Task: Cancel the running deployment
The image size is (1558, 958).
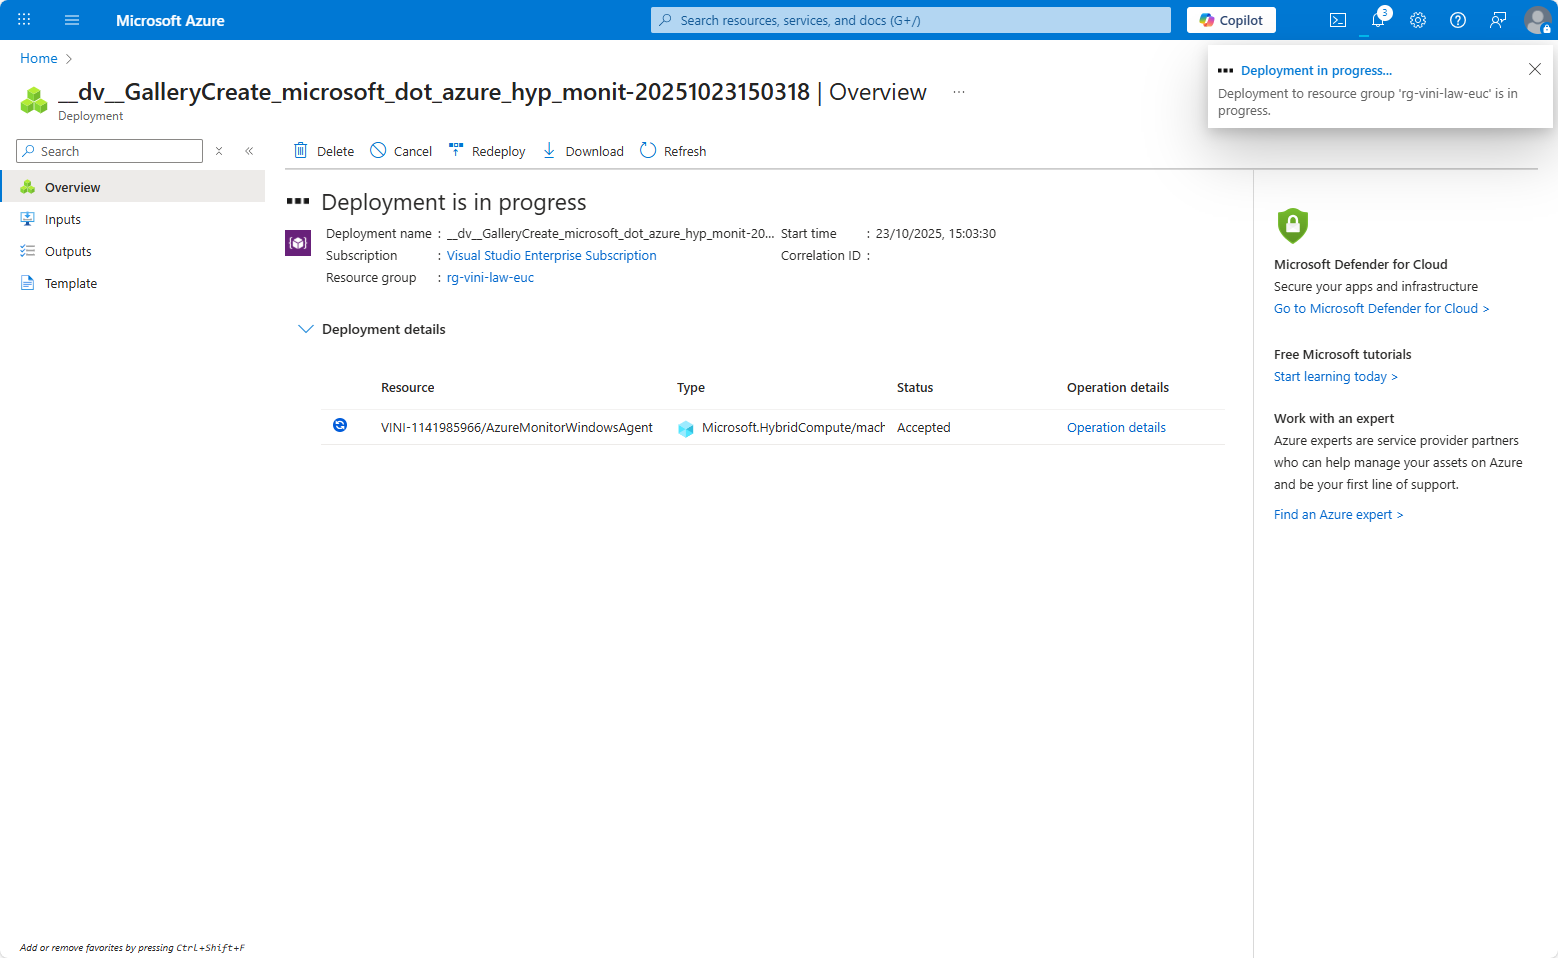Action: (401, 151)
